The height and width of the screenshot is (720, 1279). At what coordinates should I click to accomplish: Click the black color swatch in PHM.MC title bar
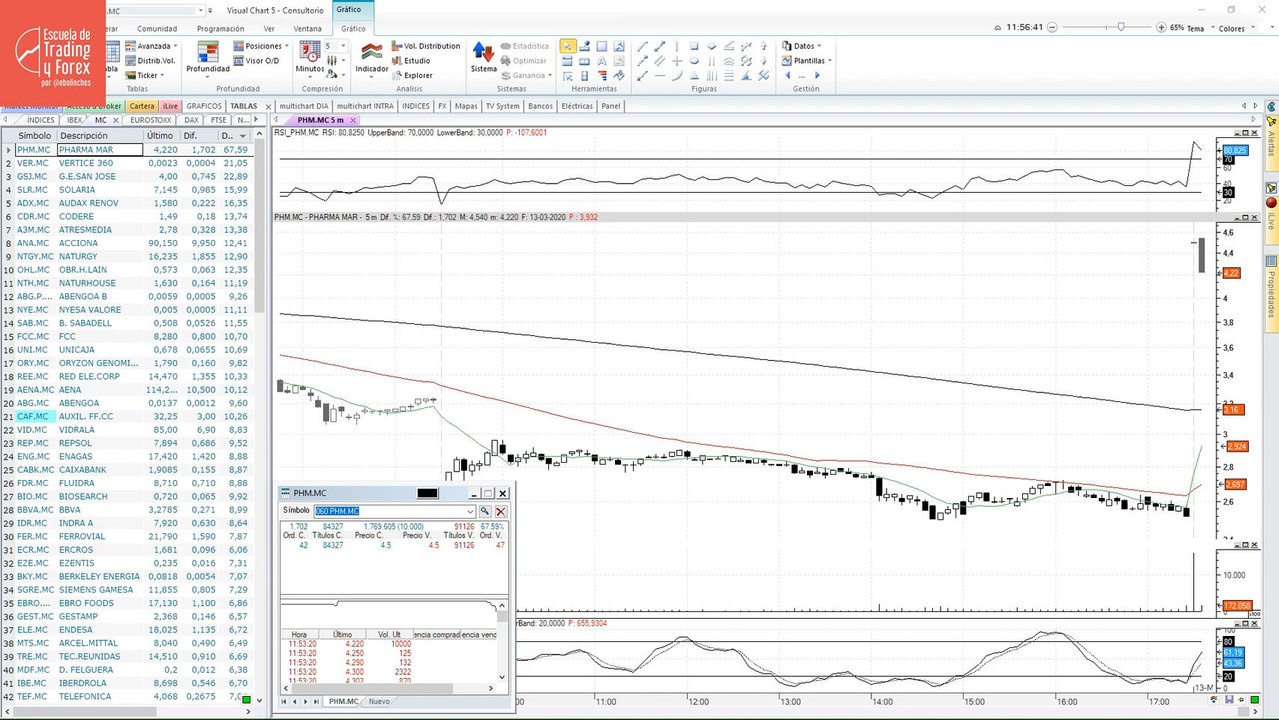[x=427, y=493]
